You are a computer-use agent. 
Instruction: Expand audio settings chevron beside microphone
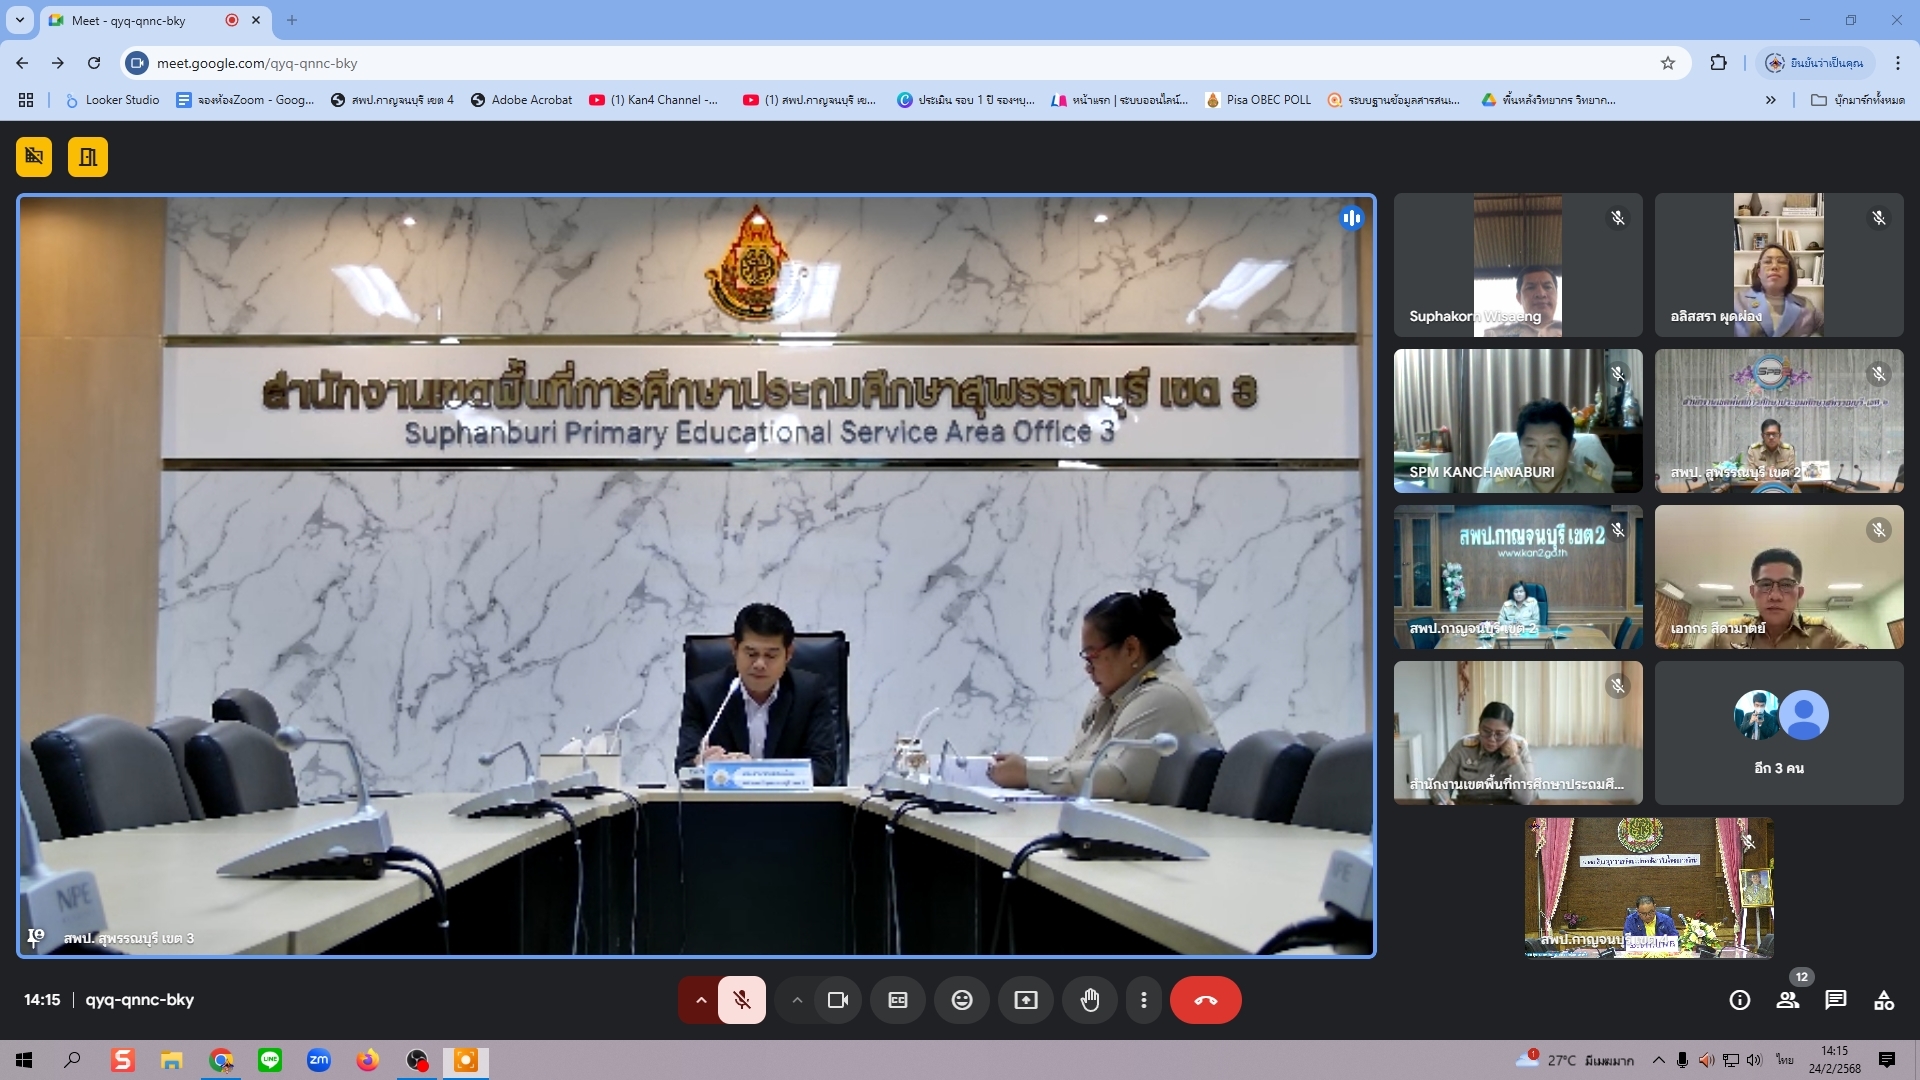(701, 1000)
